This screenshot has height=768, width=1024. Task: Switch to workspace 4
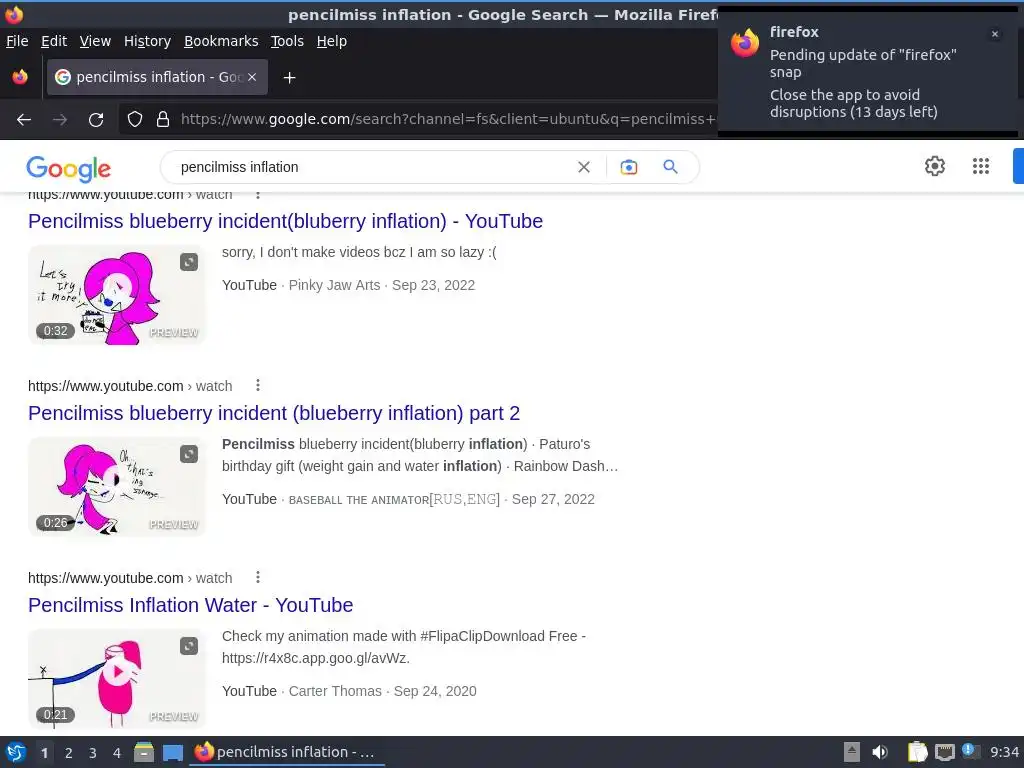tap(117, 753)
